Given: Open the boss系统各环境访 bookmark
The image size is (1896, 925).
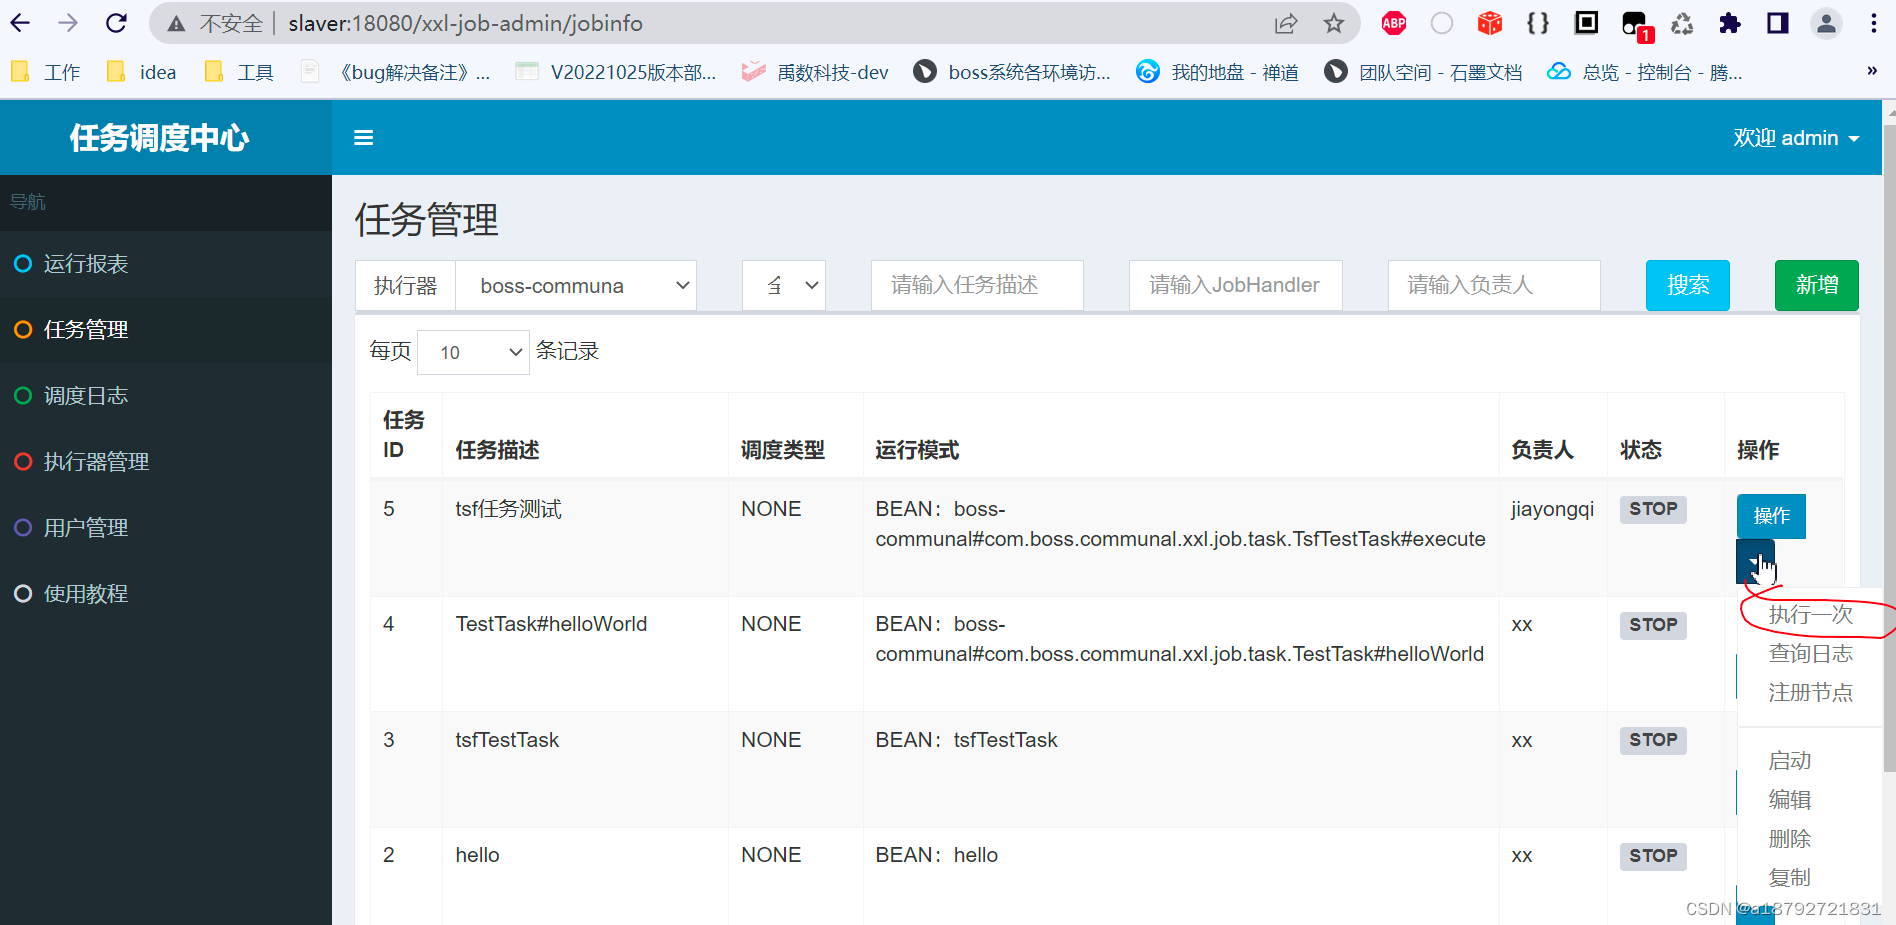Looking at the screenshot, I should 1012,72.
